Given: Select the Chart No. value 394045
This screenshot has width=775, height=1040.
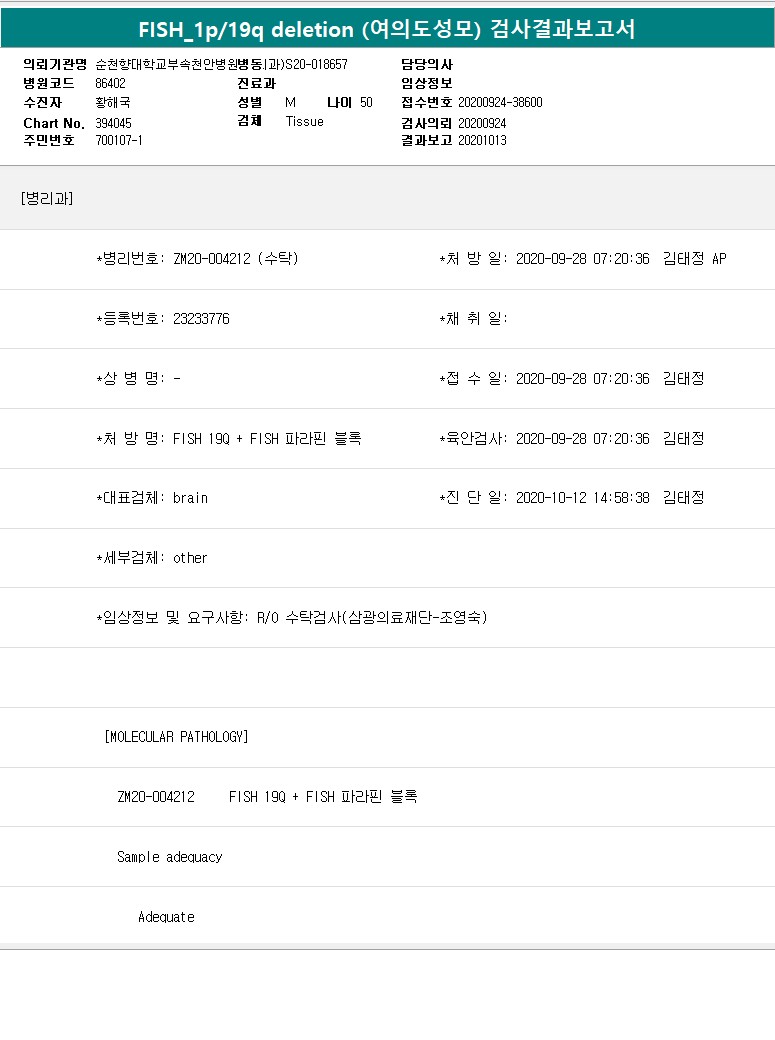Looking at the screenshot, I should [113, 122].
